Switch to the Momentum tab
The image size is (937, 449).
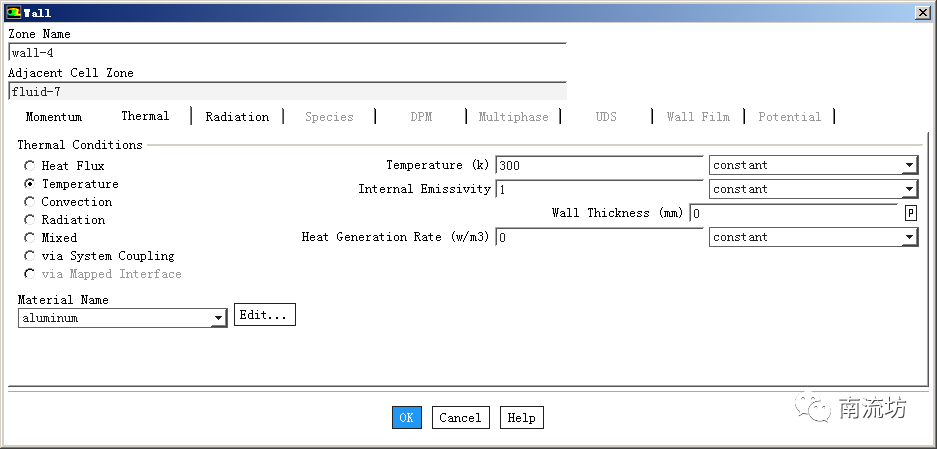point(54,117)
